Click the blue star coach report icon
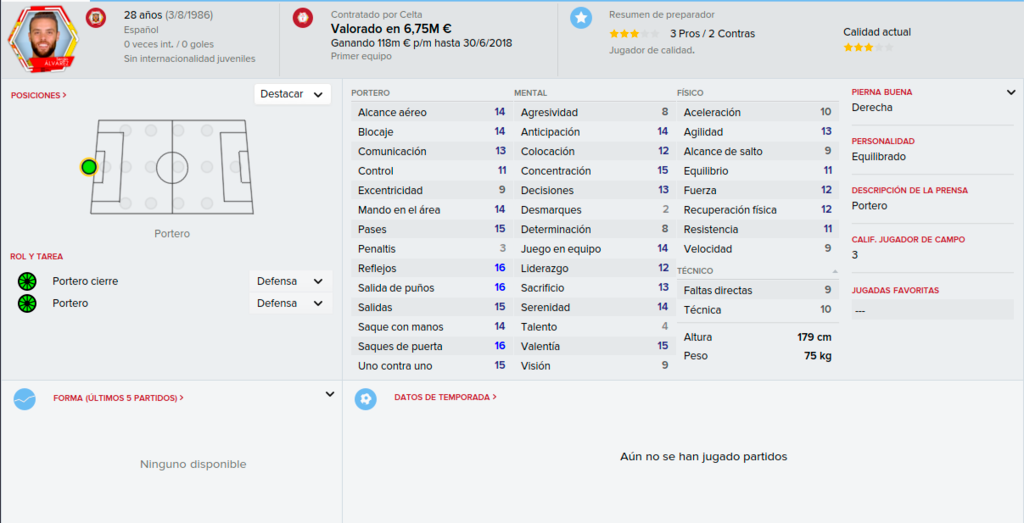 click(x=581, y=18)
